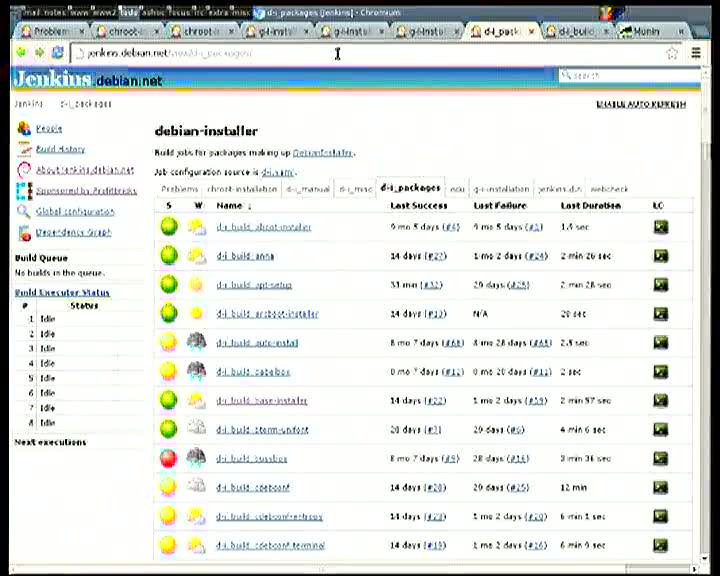Click the Jenkins debian.net header logo

(x=87, y=79)
